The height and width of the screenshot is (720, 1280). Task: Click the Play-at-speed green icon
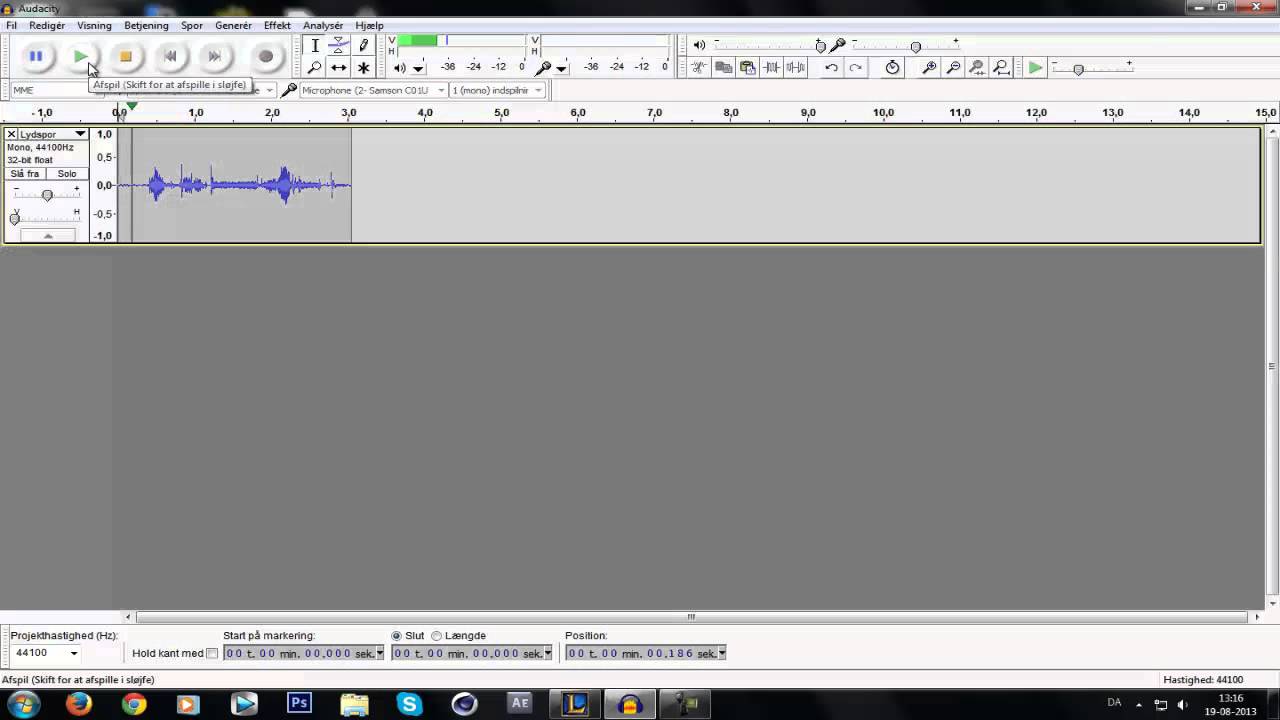(x=1035, y=68)
